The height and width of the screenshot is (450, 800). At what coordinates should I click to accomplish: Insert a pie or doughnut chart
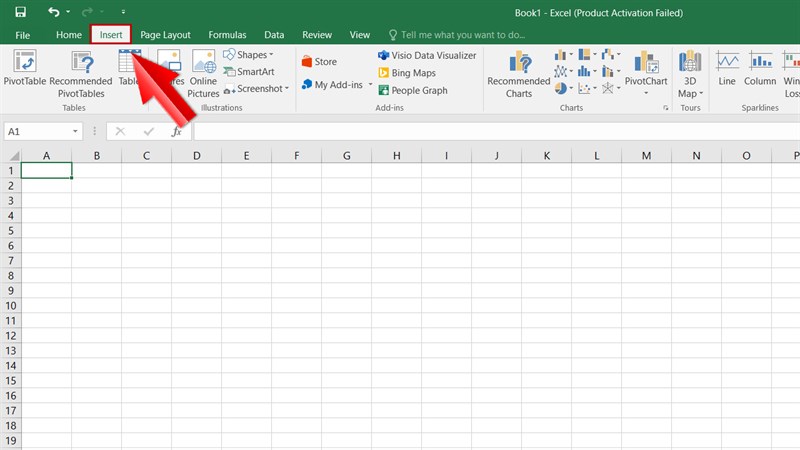(x=563, y=88)
